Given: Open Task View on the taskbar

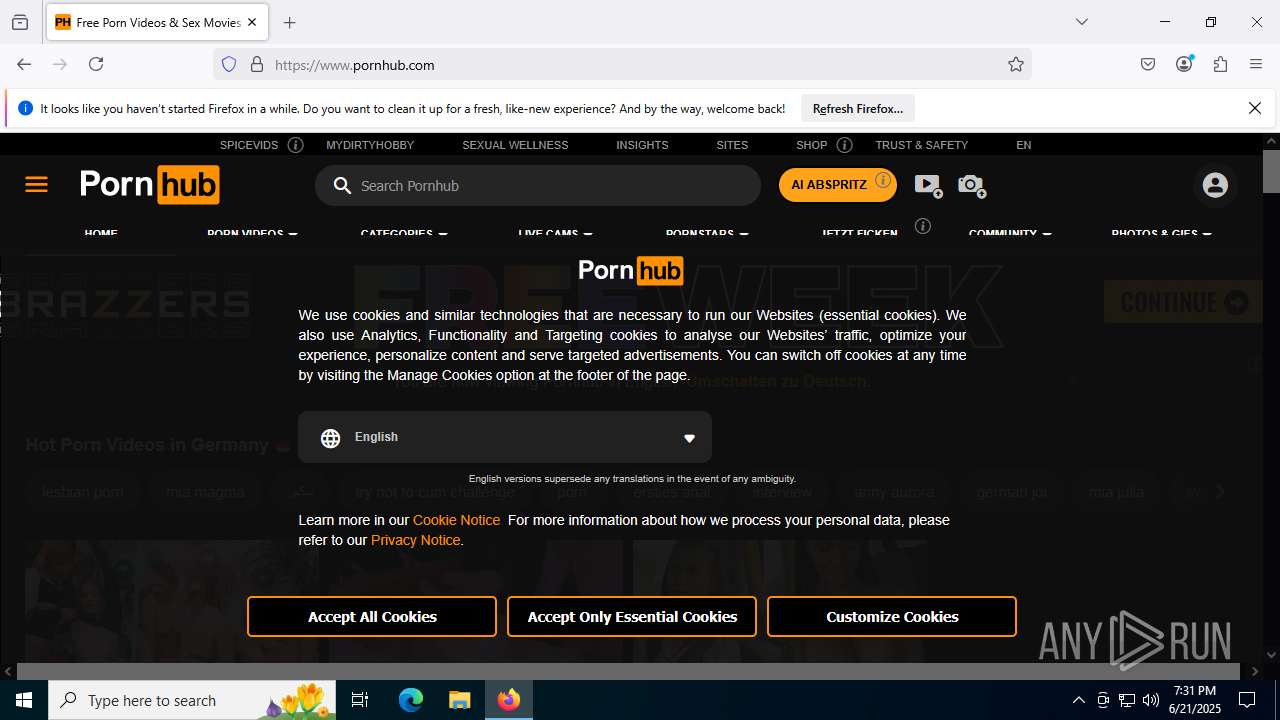Looking at the screenshot, I should point(360,700).
